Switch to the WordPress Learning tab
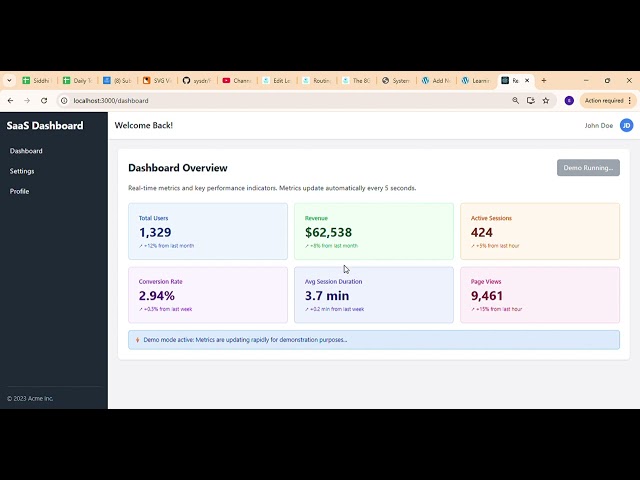The image size is (640, 480). (476, 81)
